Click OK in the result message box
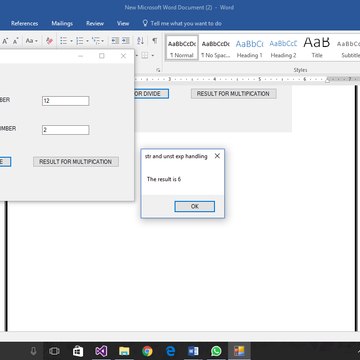Viewport: 360px width, 360px height. (x=195, y=206)
